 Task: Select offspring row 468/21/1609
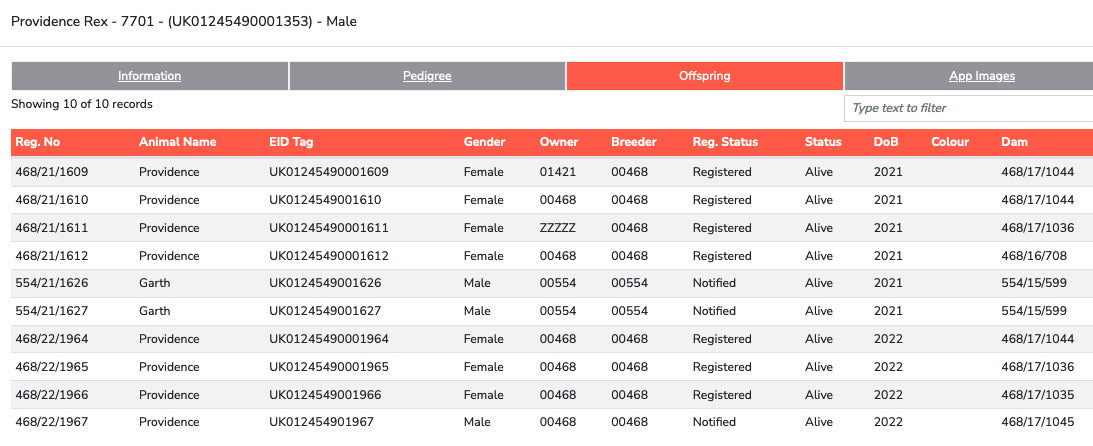552,172
